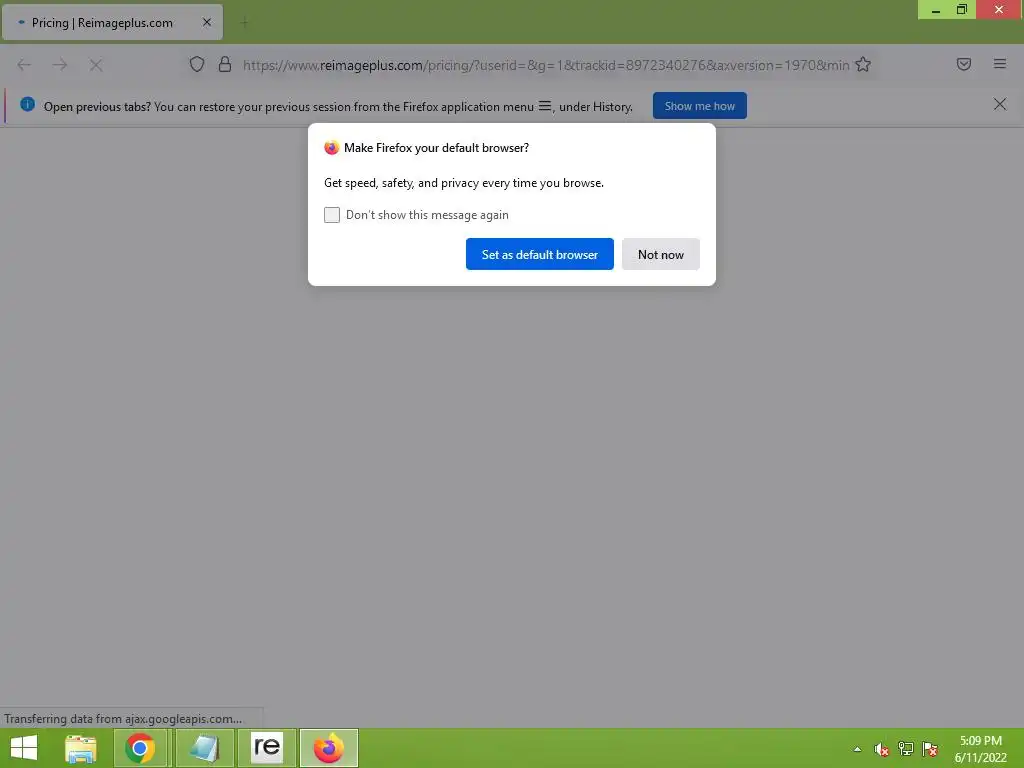Viewport: 1024px width, 768px height.
Task: Click the muted volume tray icon
Action: pyautogui.click(x=882, y=749)
